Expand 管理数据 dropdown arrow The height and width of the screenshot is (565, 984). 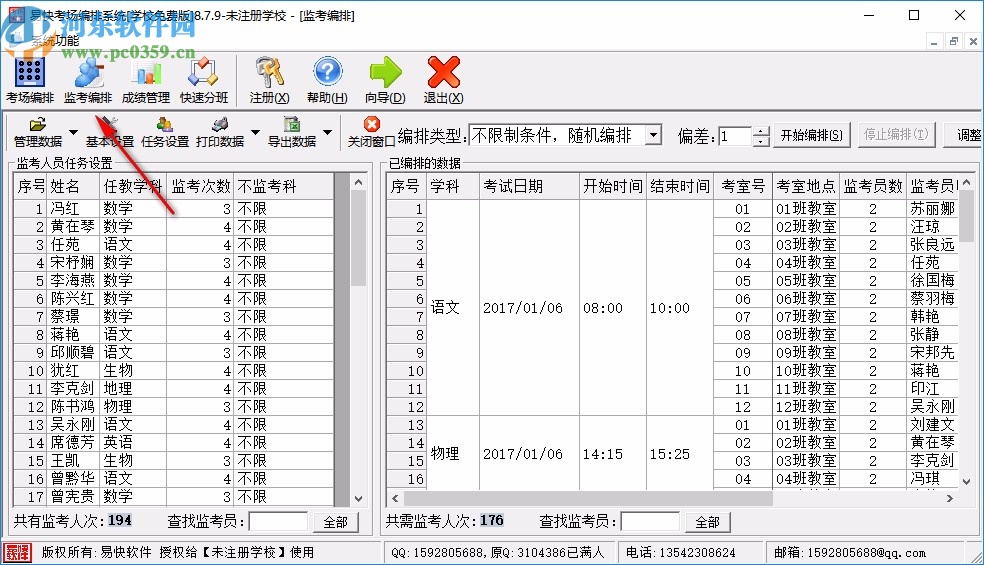point(73,132)
